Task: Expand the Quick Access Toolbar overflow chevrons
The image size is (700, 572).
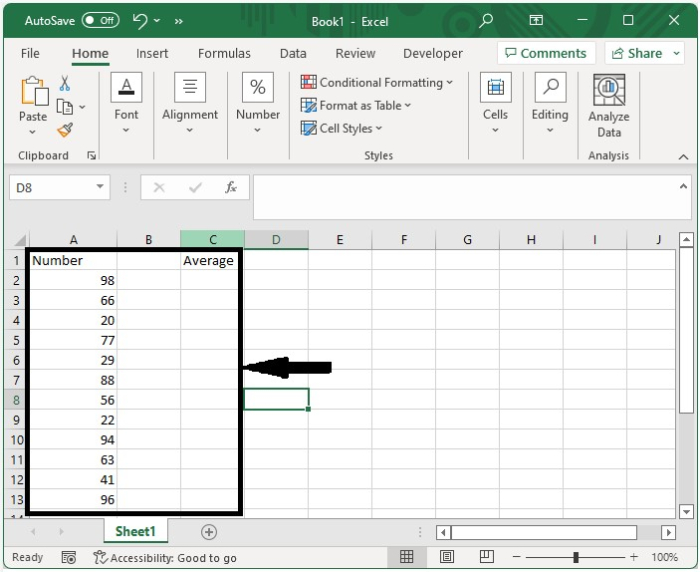Action: [179, 21]
